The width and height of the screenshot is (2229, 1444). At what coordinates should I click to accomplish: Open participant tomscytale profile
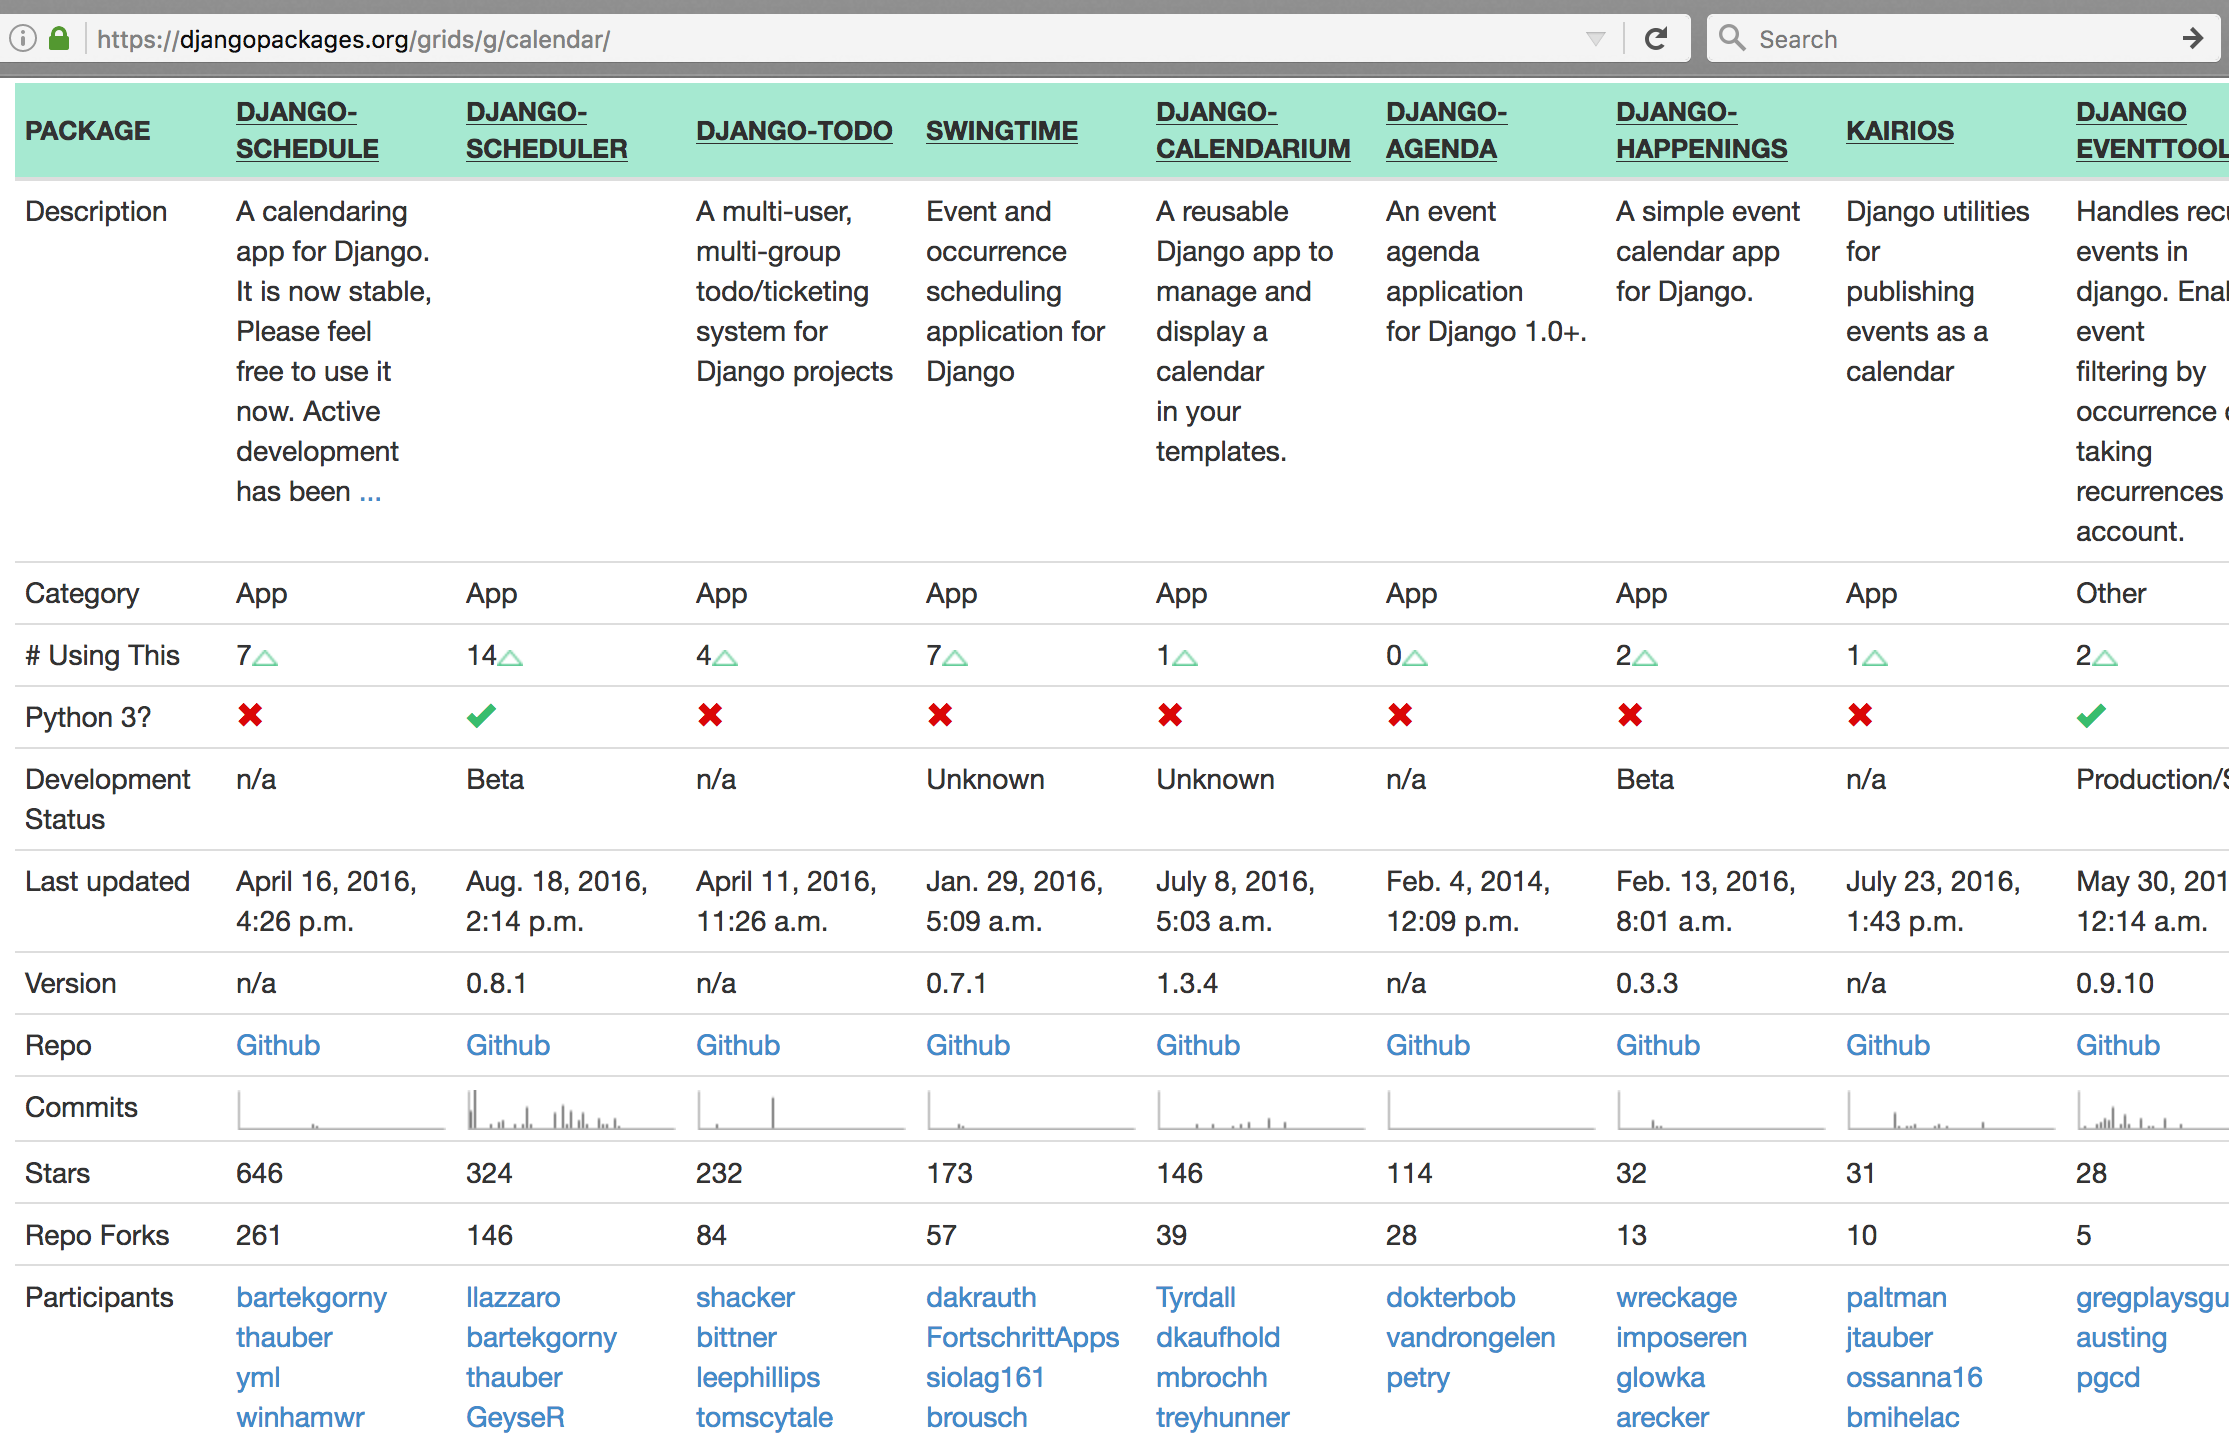coord(764,1418)
